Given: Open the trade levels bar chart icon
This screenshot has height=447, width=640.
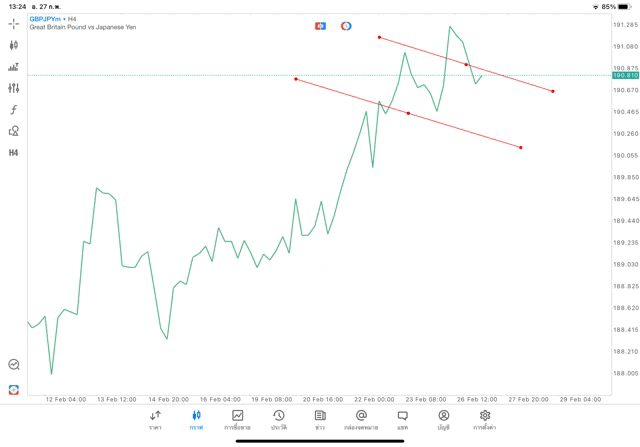Looking at the screenshot, I should coord(14,67).
